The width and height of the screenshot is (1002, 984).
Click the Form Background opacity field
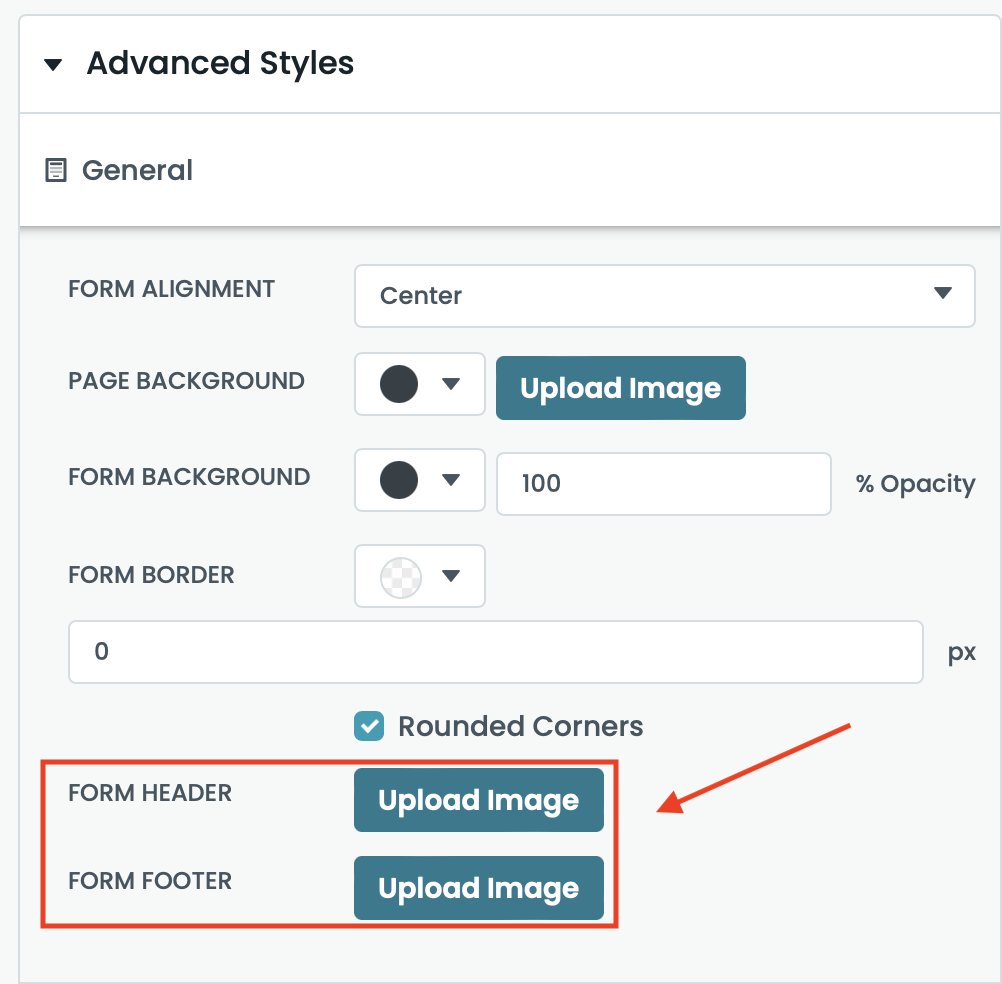tap(663, 484)
